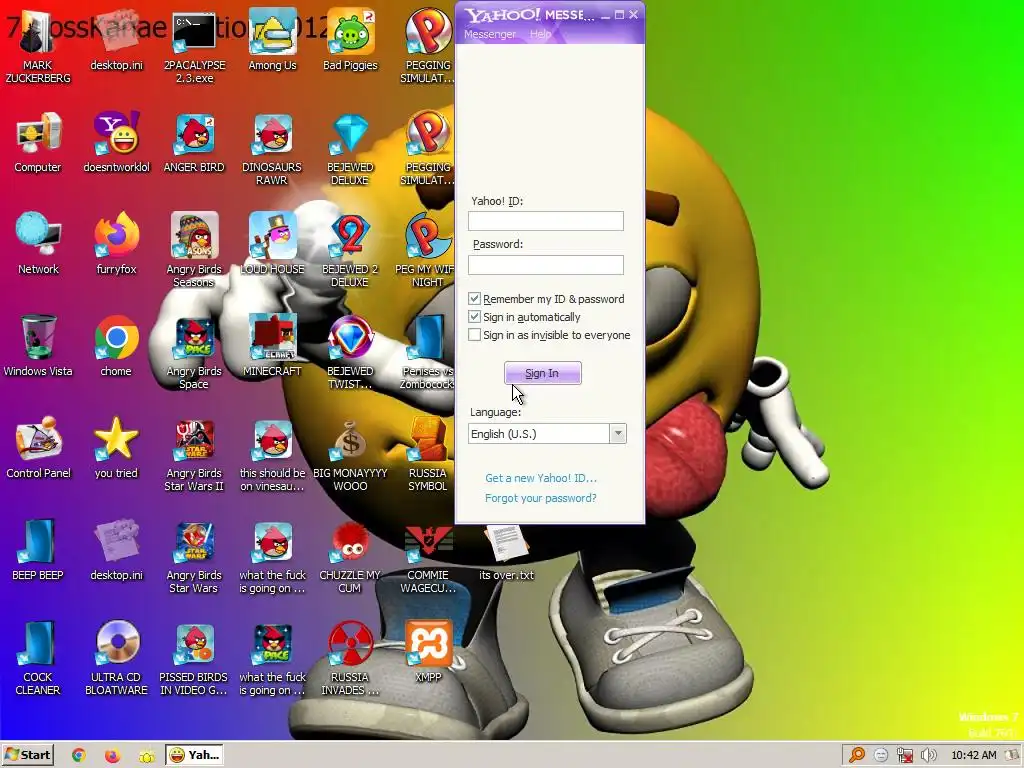Screen dimensions: 1024x768
Task: Open the BEJEWED DELUXE shortcut
Action: (350, 149)
